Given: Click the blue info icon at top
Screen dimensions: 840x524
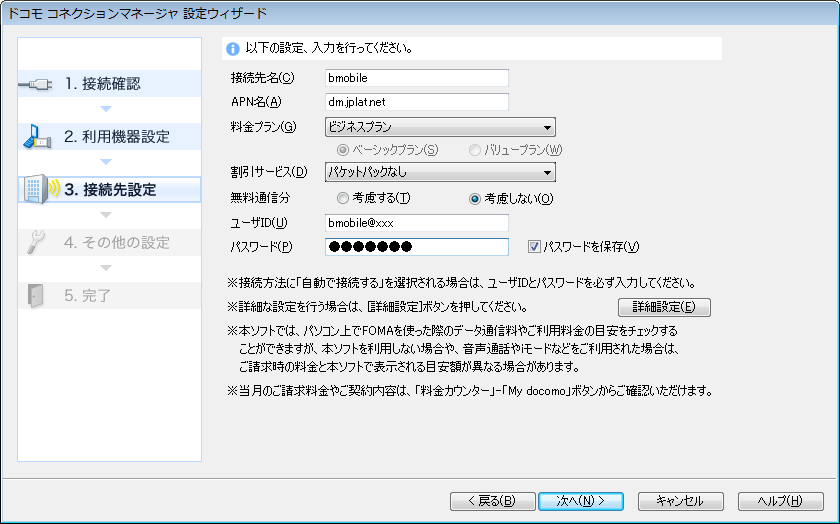Looking at the screenshot, I should [x=233, y=48].
